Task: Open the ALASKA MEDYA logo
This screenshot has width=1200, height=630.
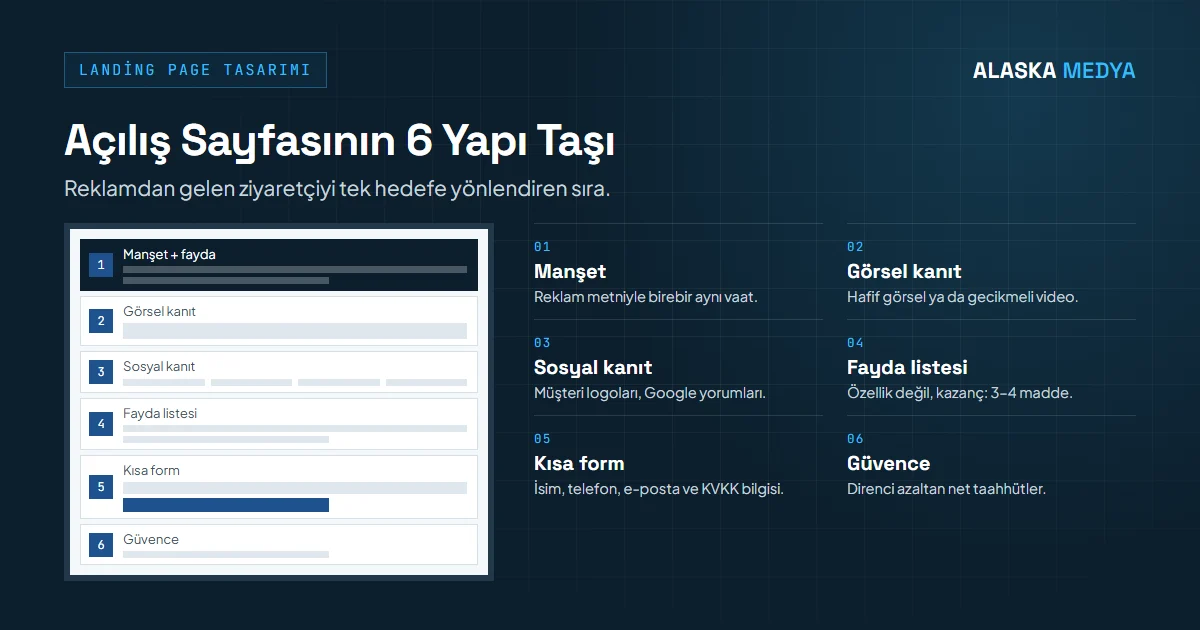Action: (x=1054, y=71)
